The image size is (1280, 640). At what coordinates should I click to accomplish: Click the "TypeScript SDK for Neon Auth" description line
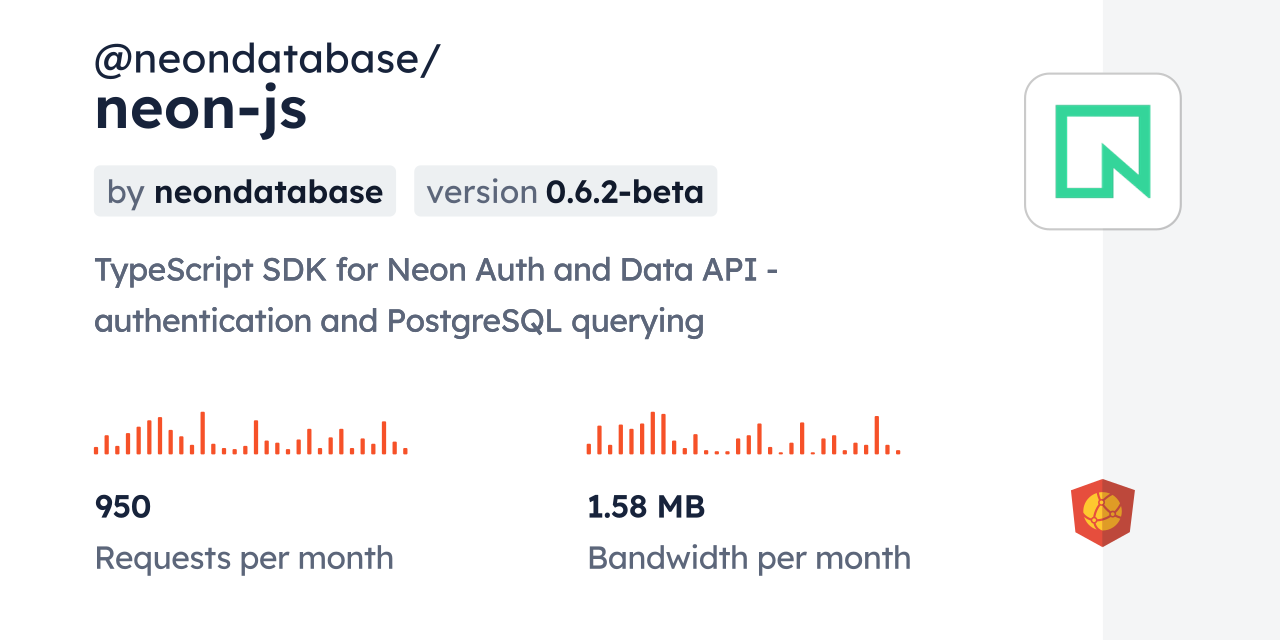coord(436,270)
